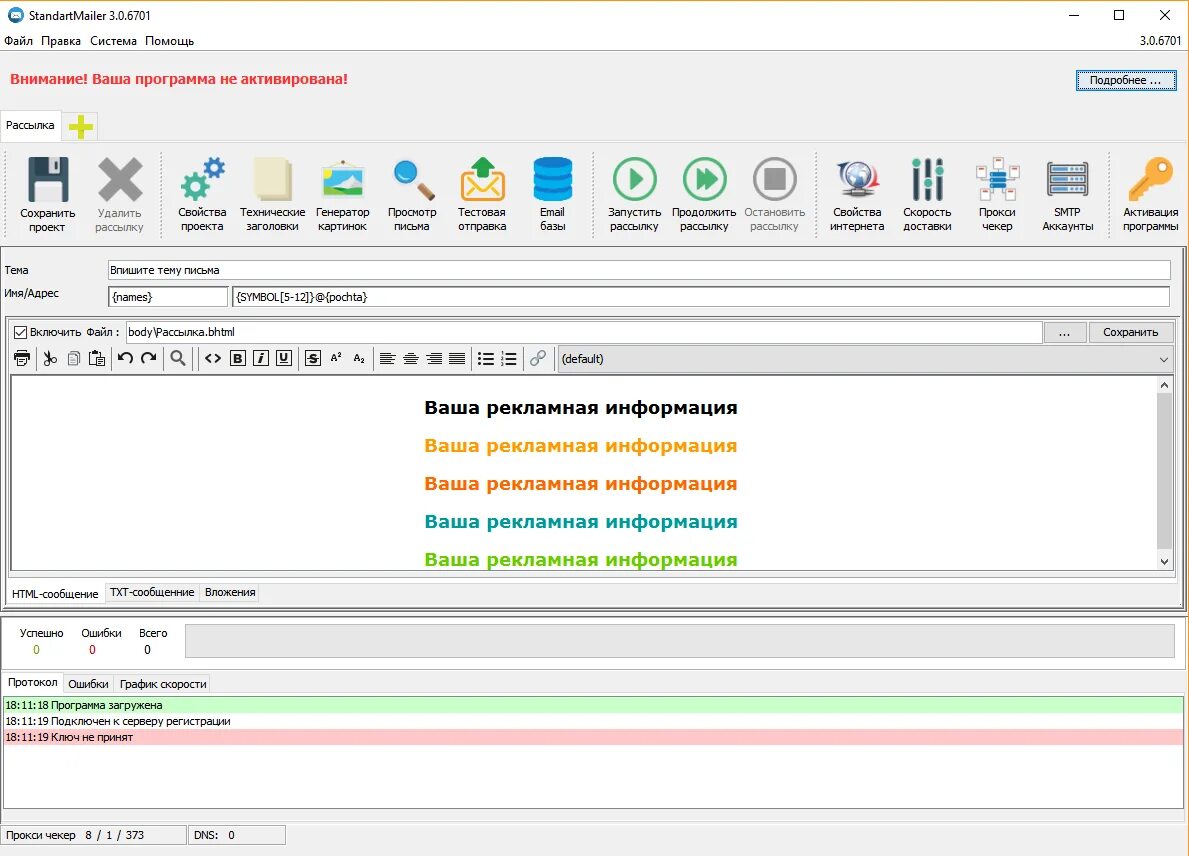The height and width of the screenshot is (856, 1189).
Task: Open Internet properties globe icon
Action: pos(858,180)
